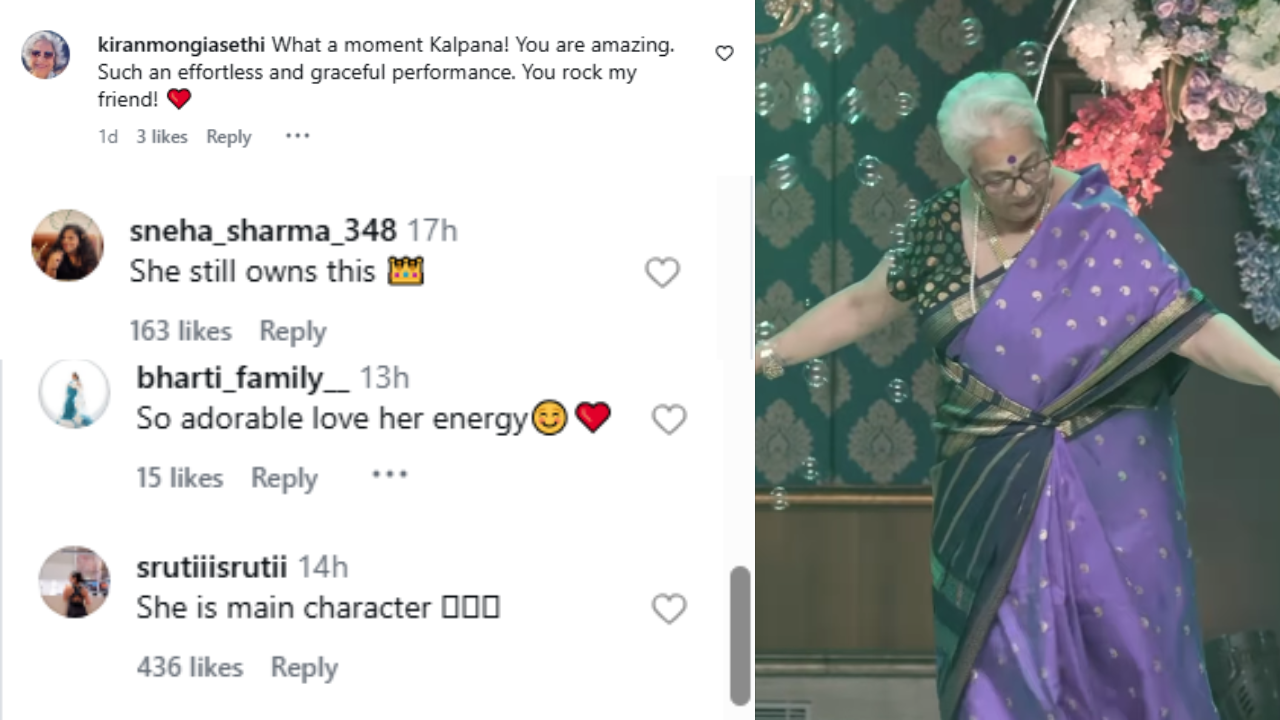View the 163 likes on sneha's comment
The width and height of the screenshot is (1280, 720).
click(180, 331)
